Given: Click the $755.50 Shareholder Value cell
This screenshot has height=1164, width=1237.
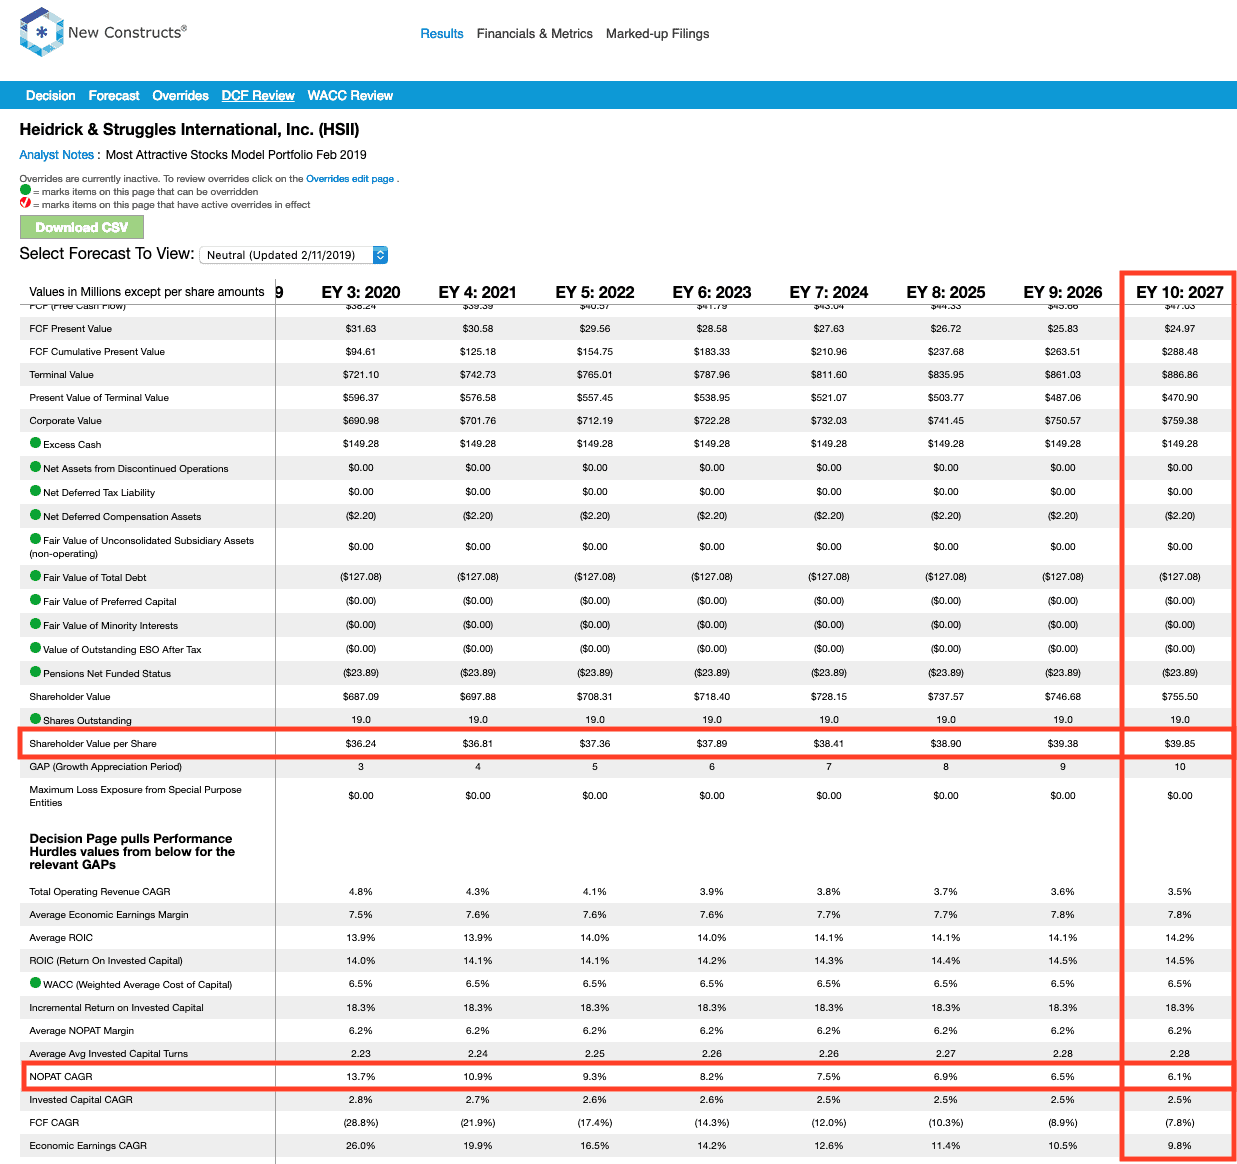Looking at the screenshot, I should click(x=1180, y=697).
